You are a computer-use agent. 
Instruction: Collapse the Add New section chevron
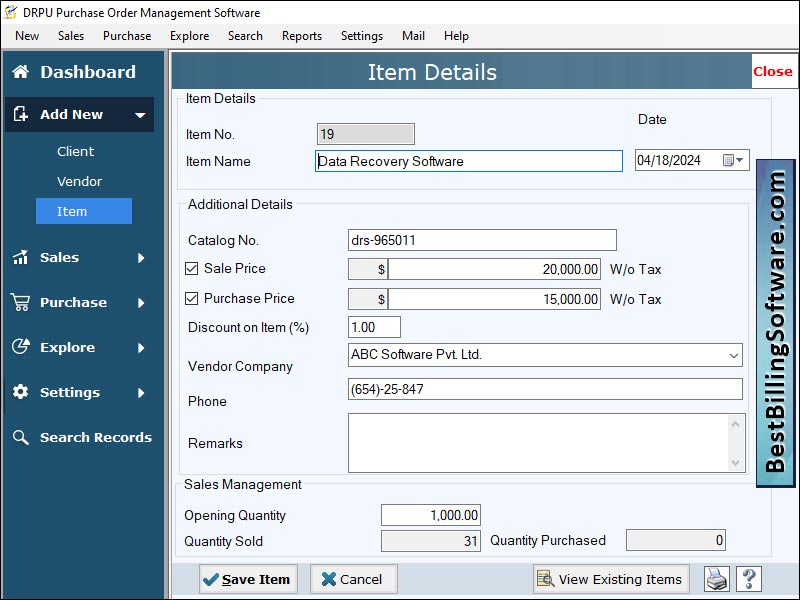(x=140, y=114)
